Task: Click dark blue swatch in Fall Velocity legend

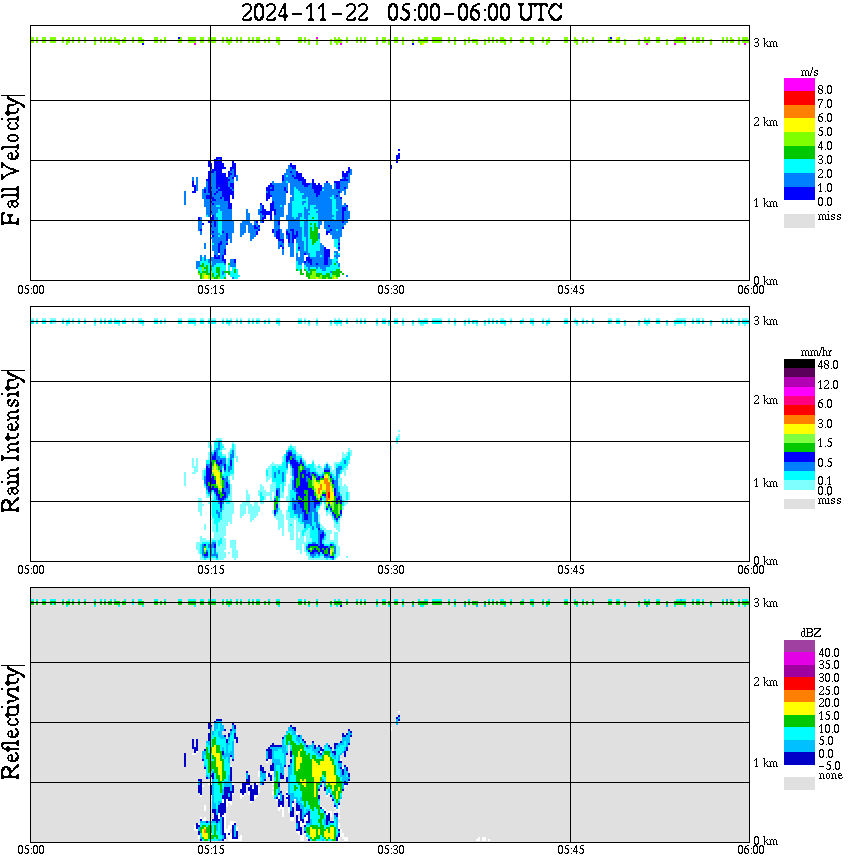Action: (x=799, y=193)
